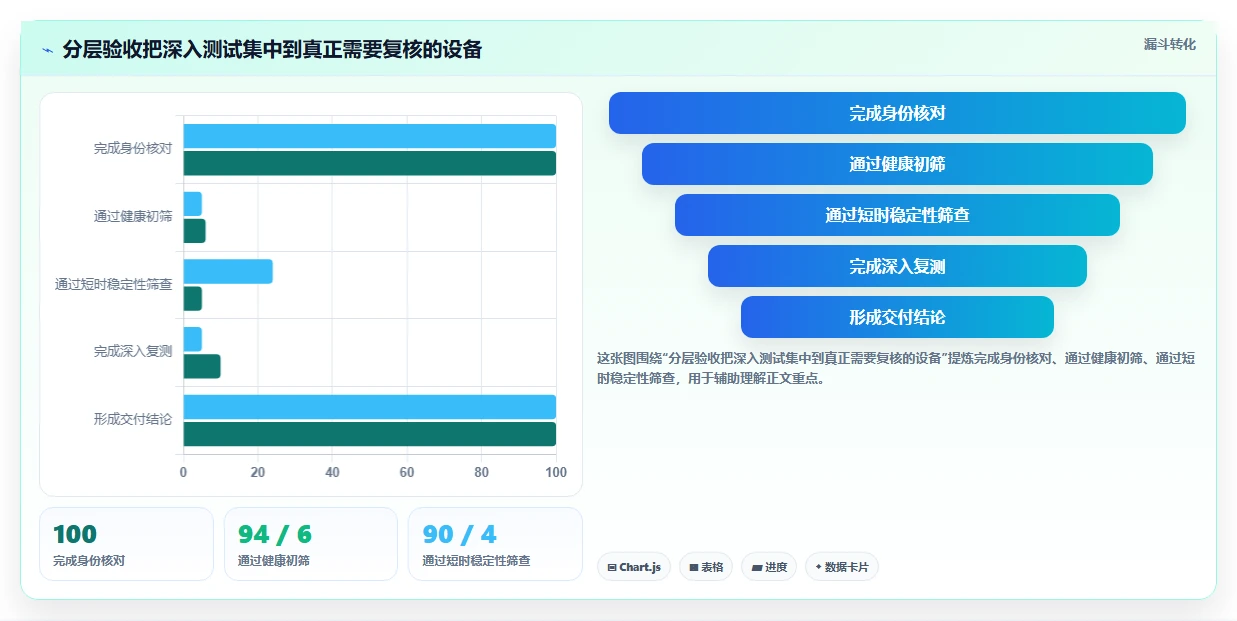Open the 100 完成身份核对 data card
Viewport: 1237px width, 621px height.
click(x=126, y=544)
